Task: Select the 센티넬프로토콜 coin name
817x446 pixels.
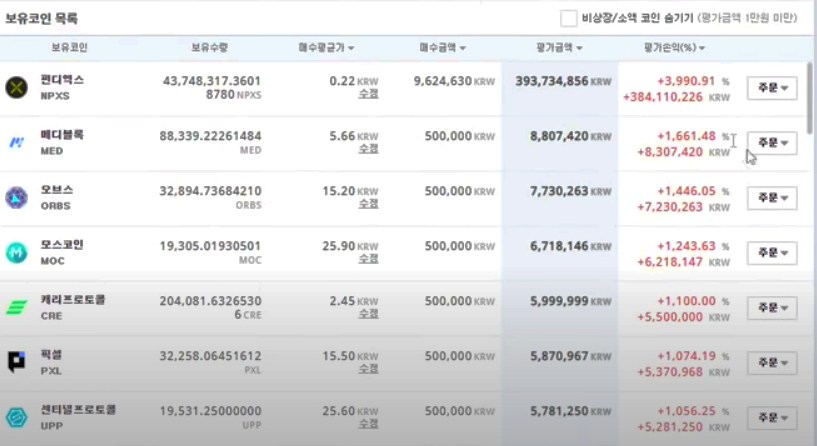Action: coord(78,410)
